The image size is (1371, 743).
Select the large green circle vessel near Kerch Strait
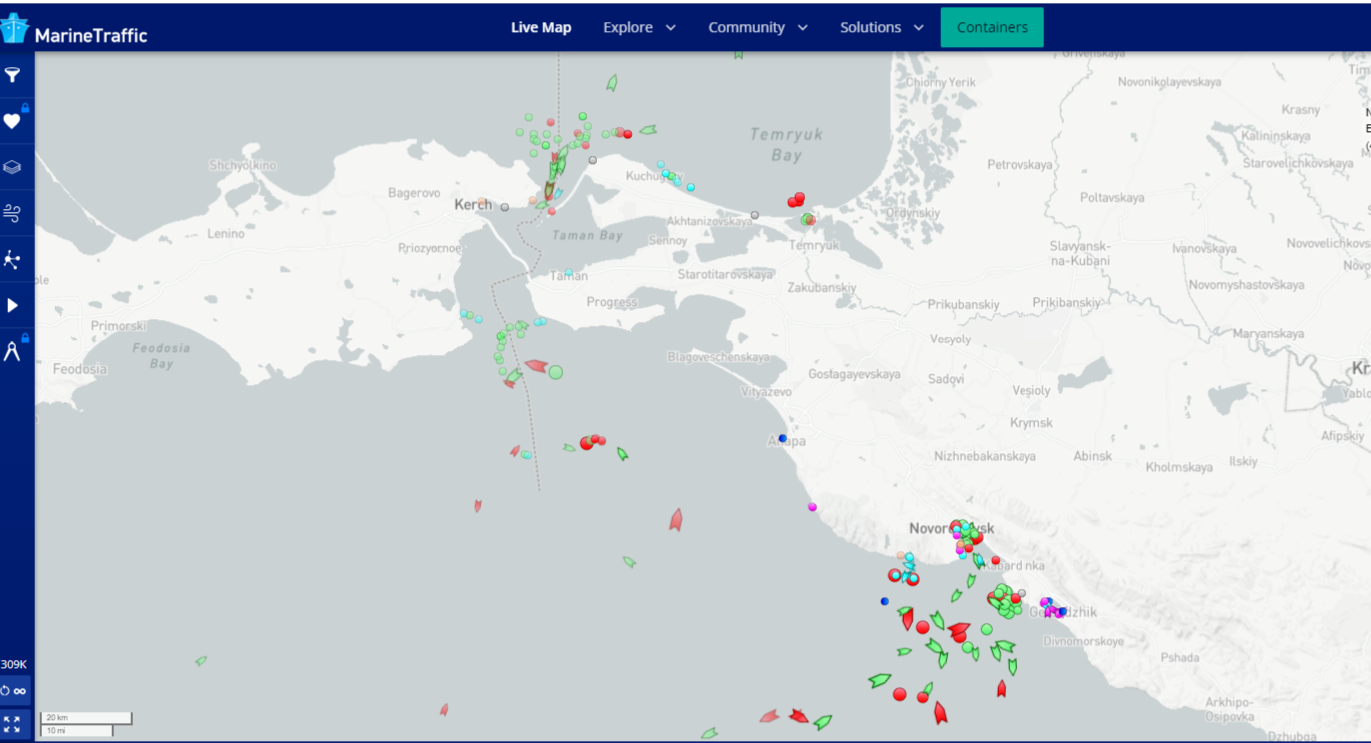coord(556,372)
